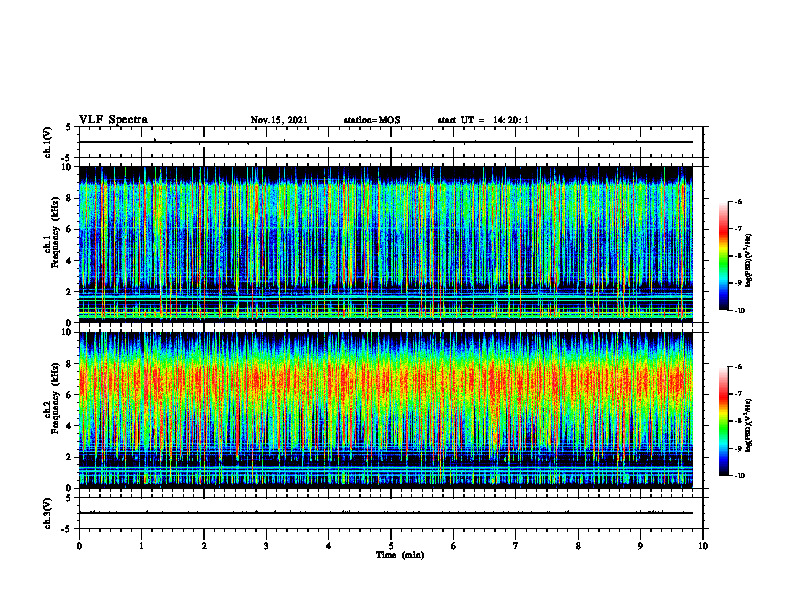Click the "Time (min)" axis label
792x612 pixels.
click(400, 555)
